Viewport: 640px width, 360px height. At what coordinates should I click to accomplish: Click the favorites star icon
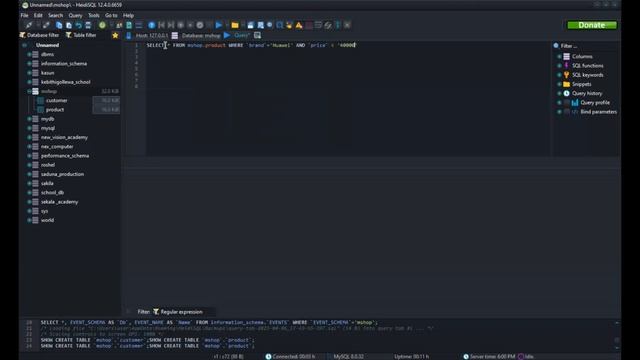click(x=115, y=36)
